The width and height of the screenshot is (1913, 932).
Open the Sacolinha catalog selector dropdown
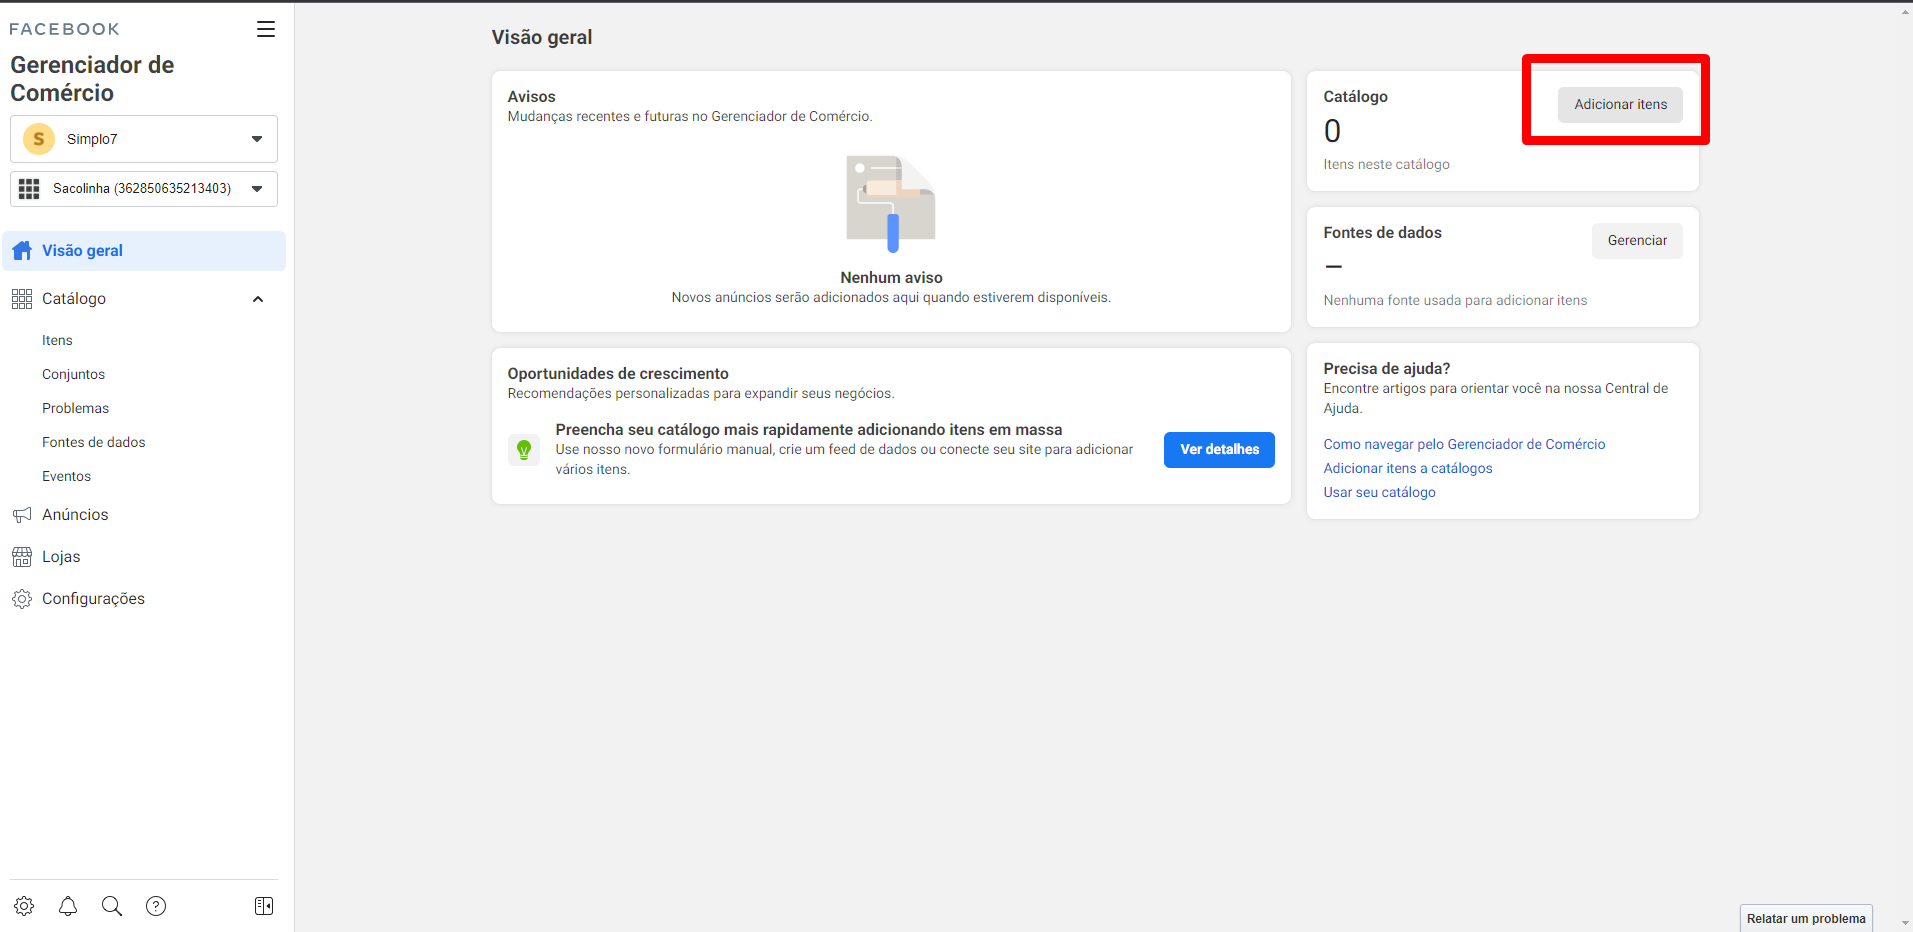pos(144,189)
